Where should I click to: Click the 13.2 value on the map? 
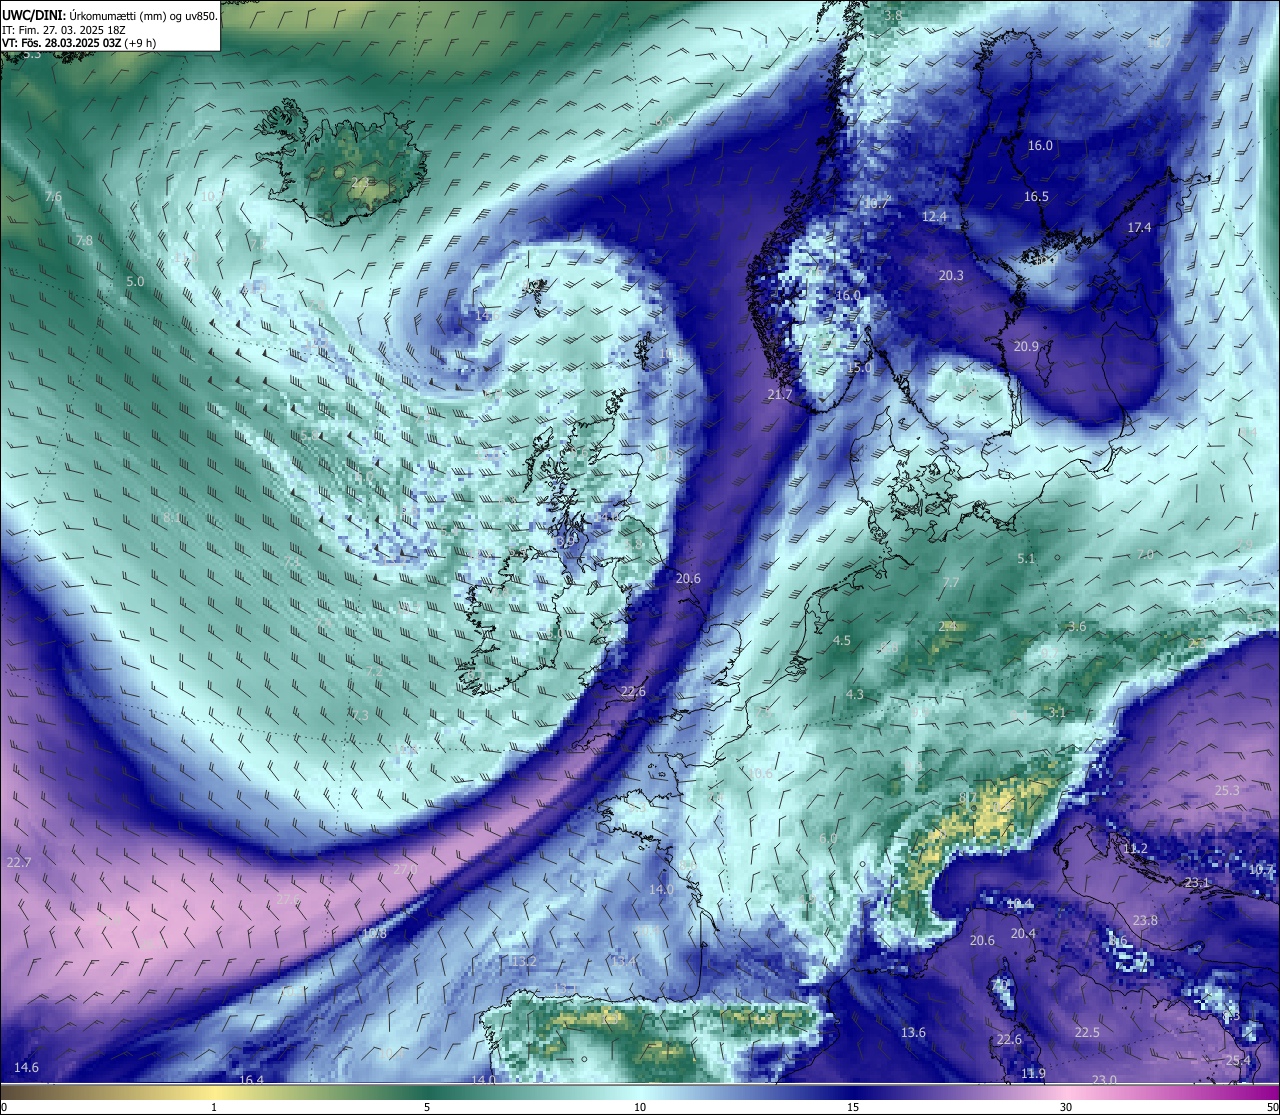pyautogui.click(x=524, y=961)
